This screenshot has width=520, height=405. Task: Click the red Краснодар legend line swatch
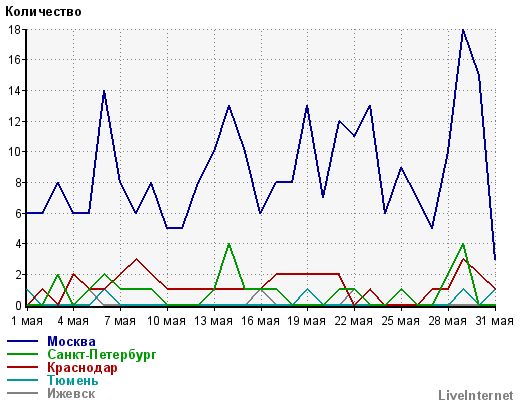22,367
